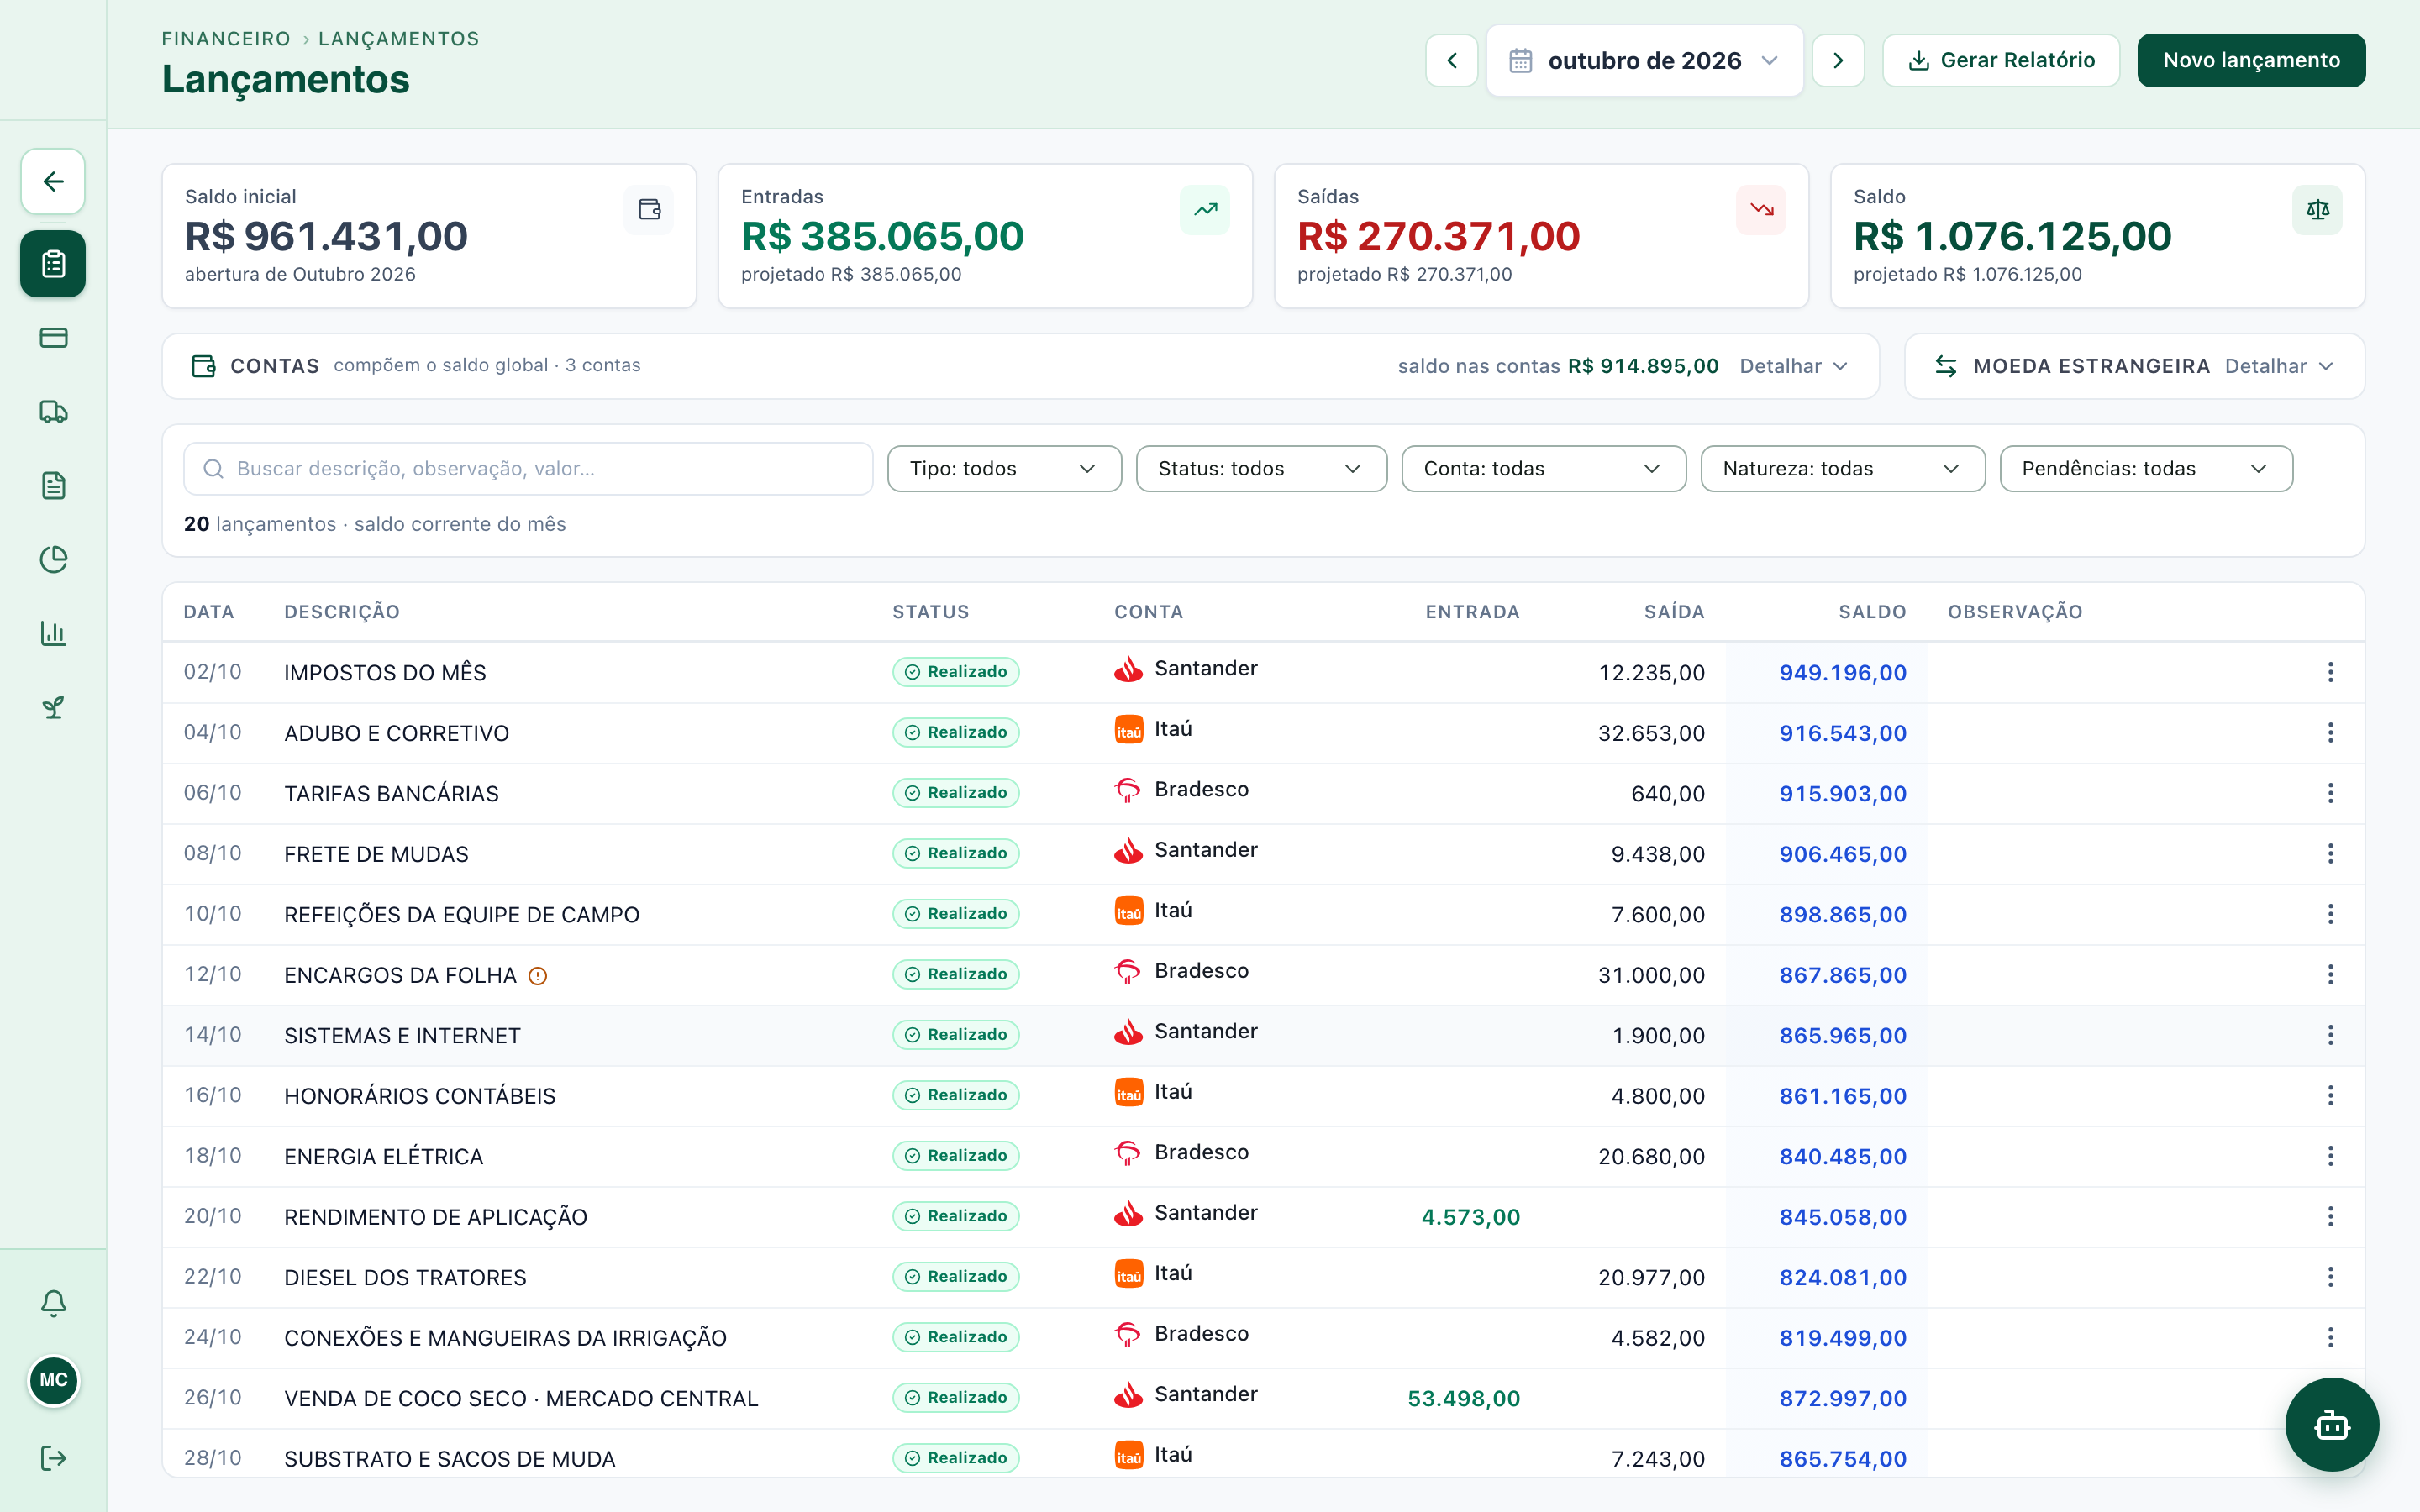The width and height of the screenshot is (2420, 1512).
Task: Open the credit card sidebar icon
Action: (53, 338)
